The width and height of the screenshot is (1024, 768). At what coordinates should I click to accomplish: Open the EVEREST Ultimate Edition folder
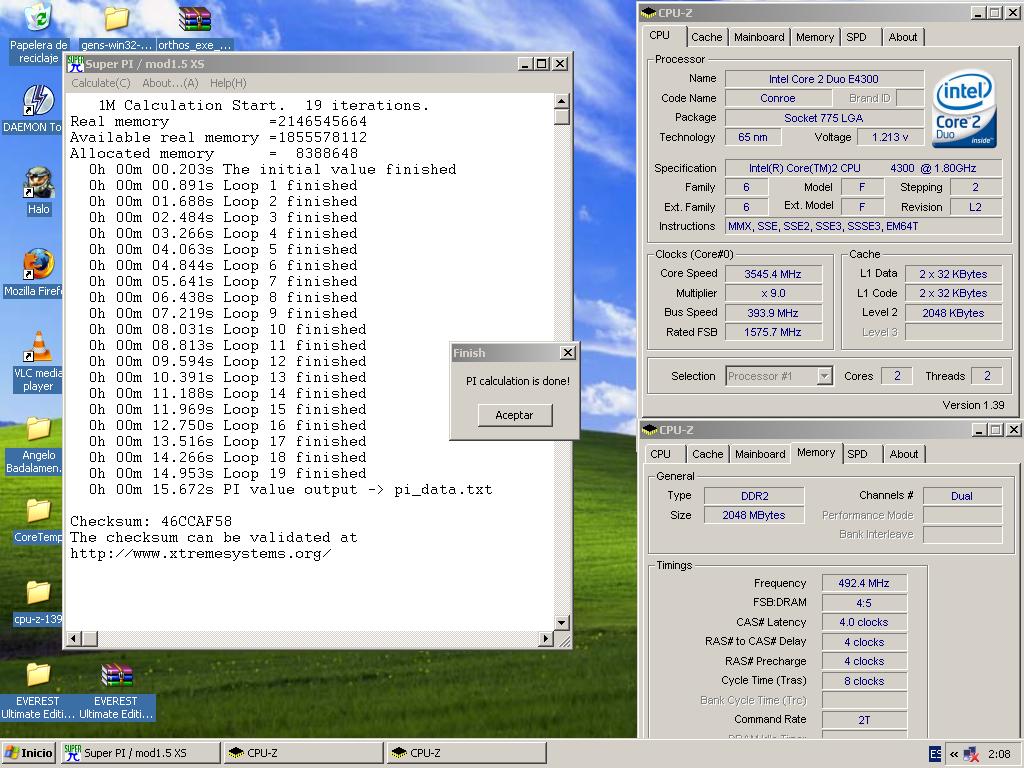pos(38,675)
